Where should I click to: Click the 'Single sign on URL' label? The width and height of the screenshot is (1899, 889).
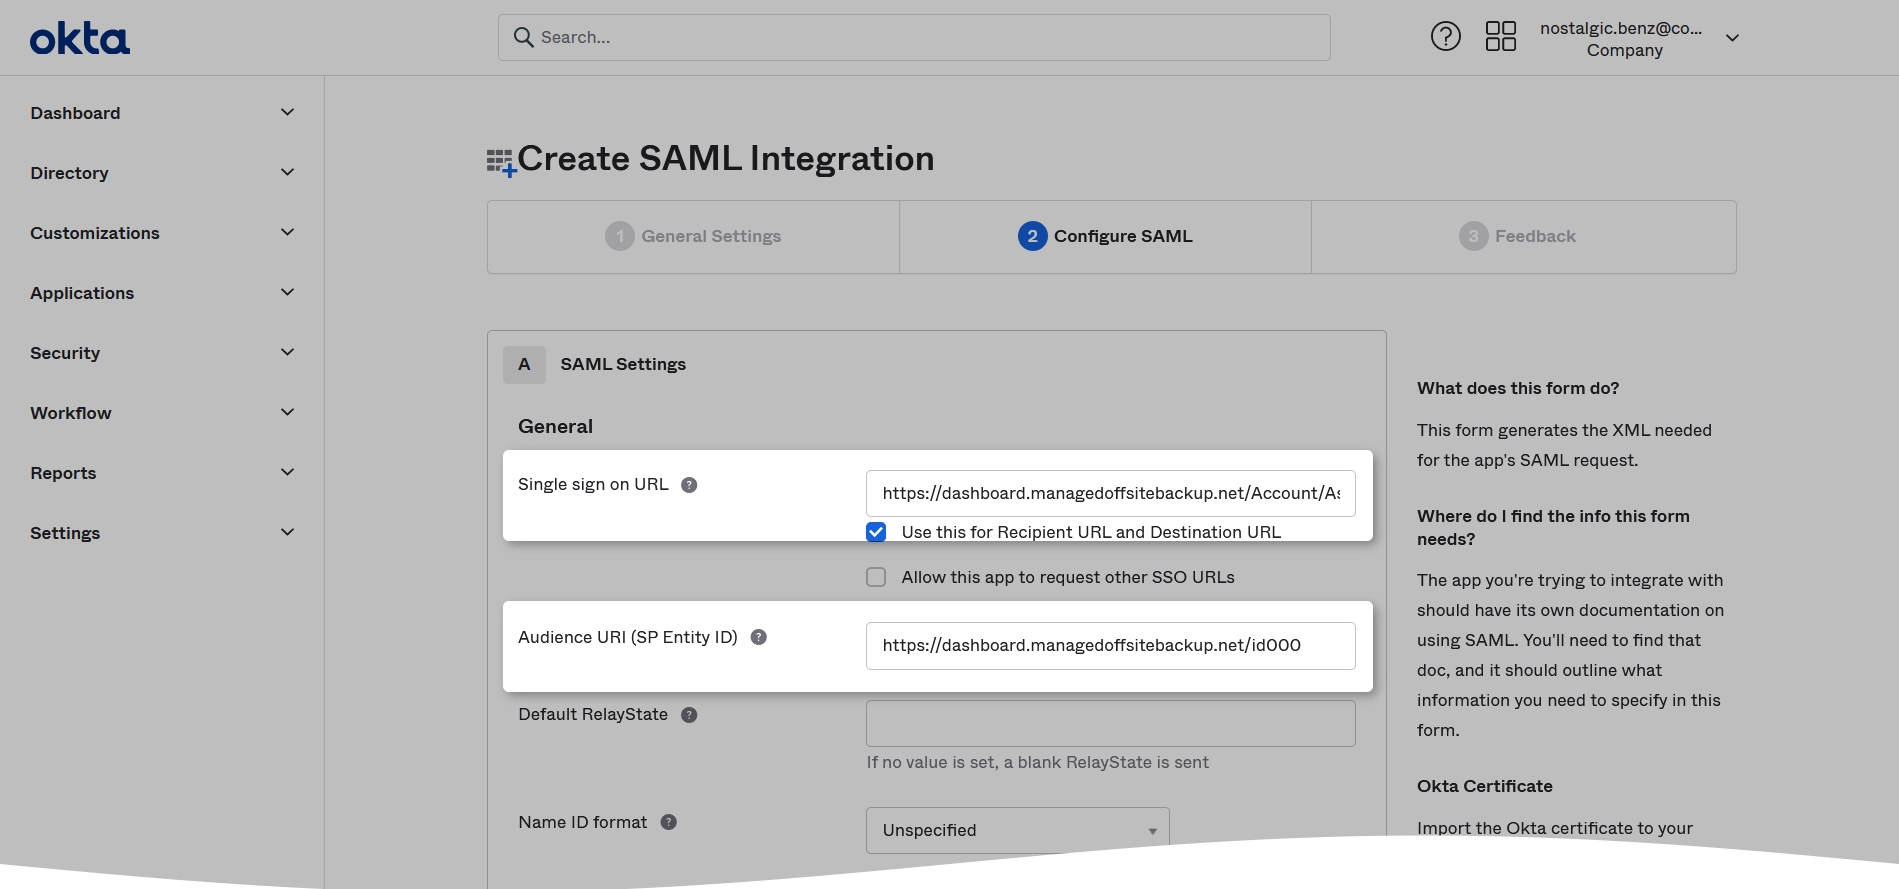pyautogui.click(x=593, y=484)
